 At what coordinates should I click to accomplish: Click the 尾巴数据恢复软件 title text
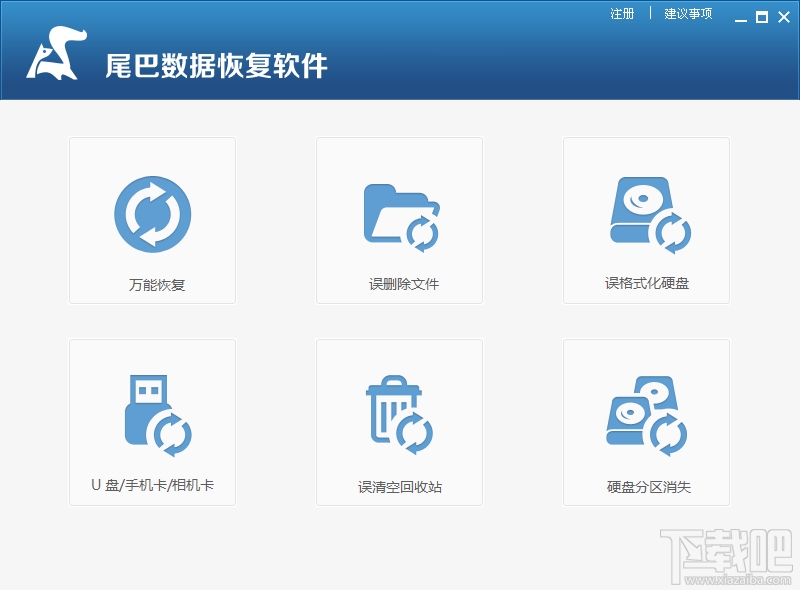(216, 65)
